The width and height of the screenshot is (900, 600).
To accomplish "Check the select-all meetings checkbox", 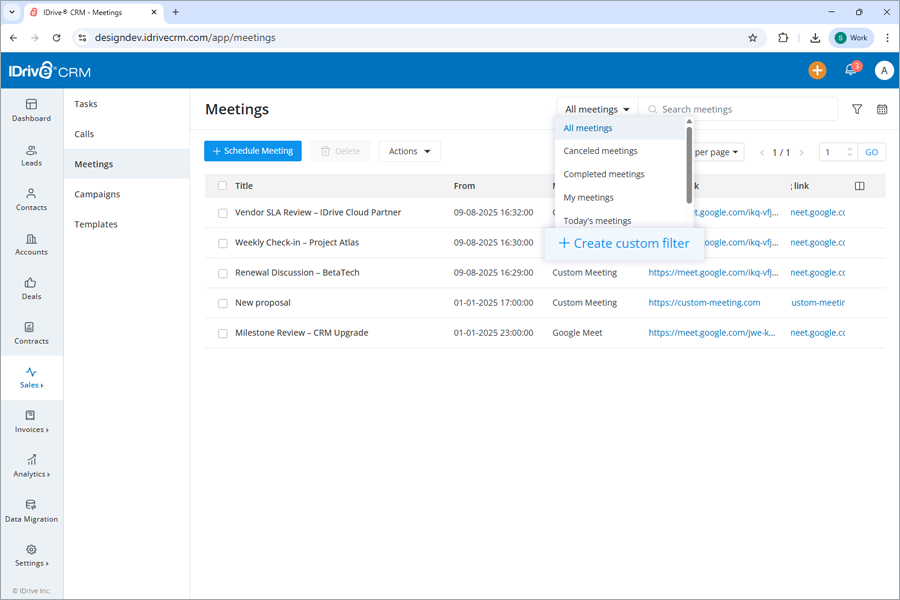I will (x=222, y=185).
